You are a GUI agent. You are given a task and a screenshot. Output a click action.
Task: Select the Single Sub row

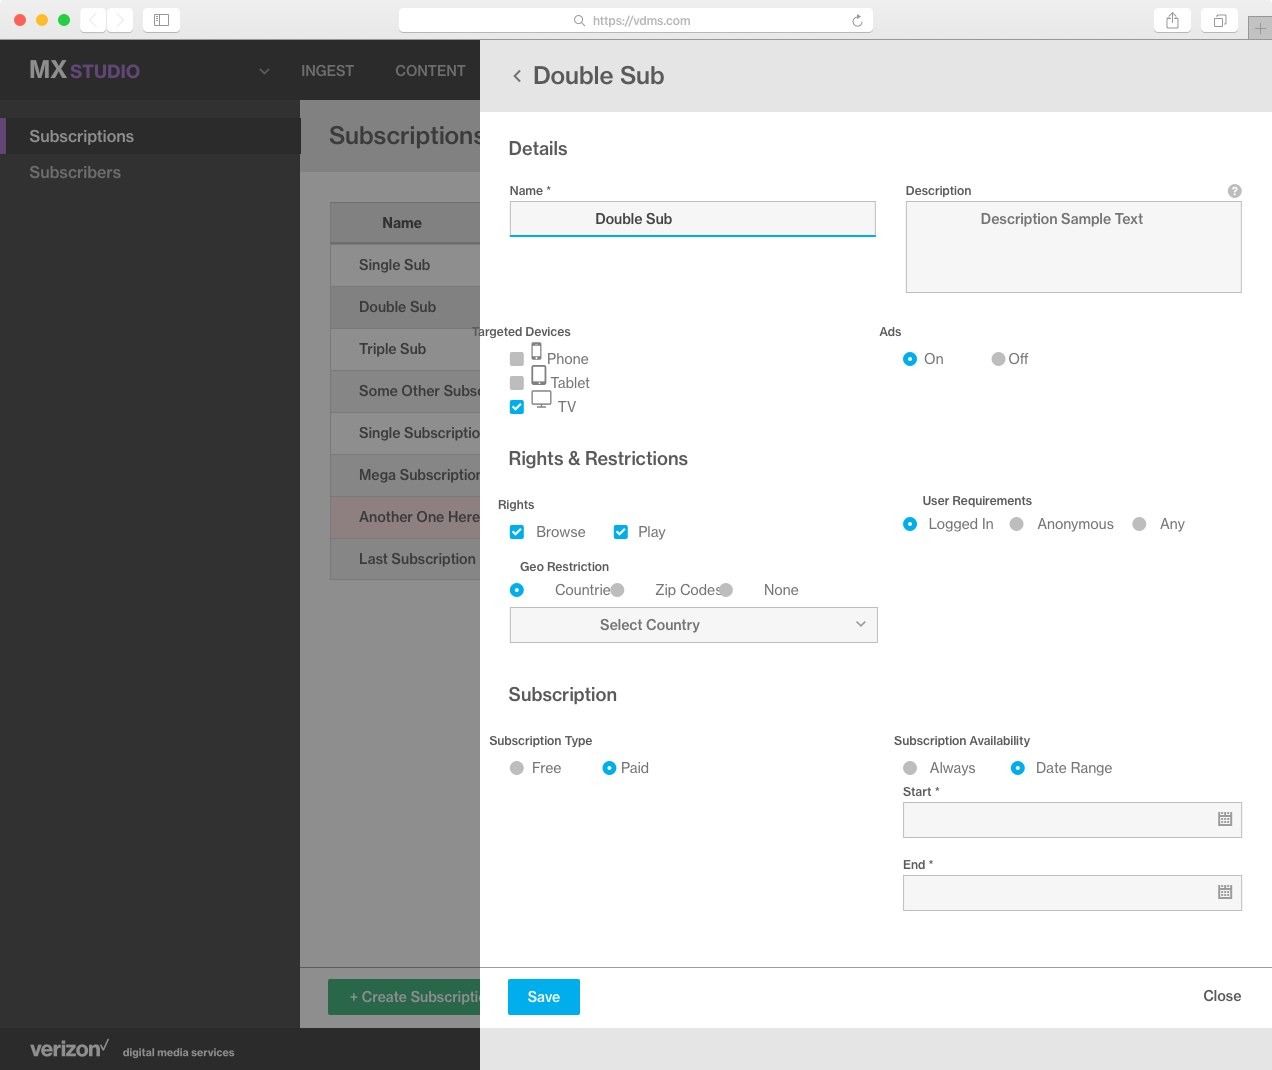click(405, 265)
